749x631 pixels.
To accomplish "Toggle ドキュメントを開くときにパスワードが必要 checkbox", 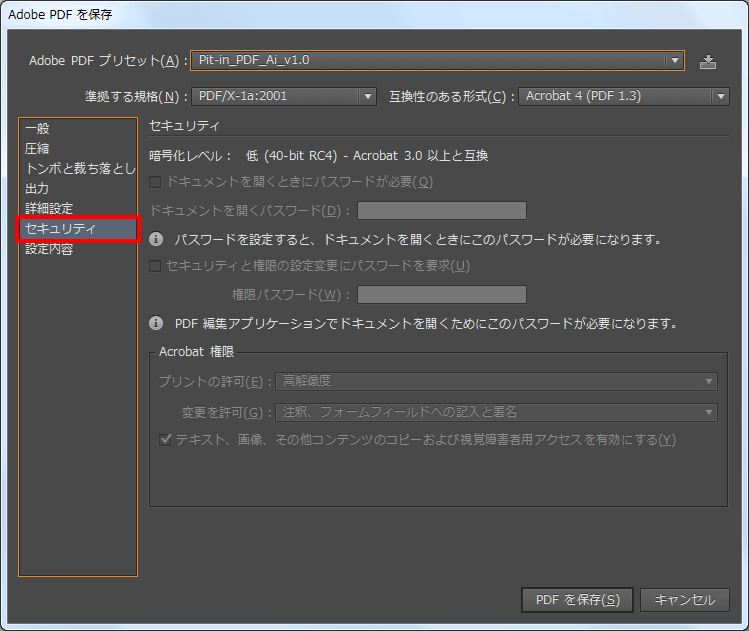I will coord(156,182).
